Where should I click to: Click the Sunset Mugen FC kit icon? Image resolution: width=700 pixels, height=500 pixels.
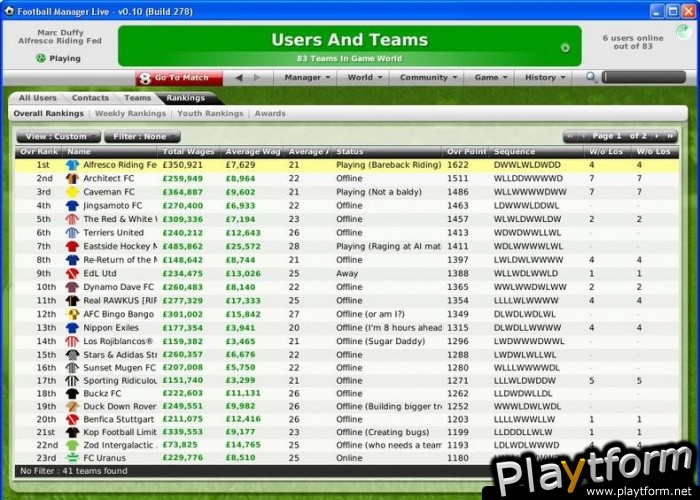[x=72, y=368]
